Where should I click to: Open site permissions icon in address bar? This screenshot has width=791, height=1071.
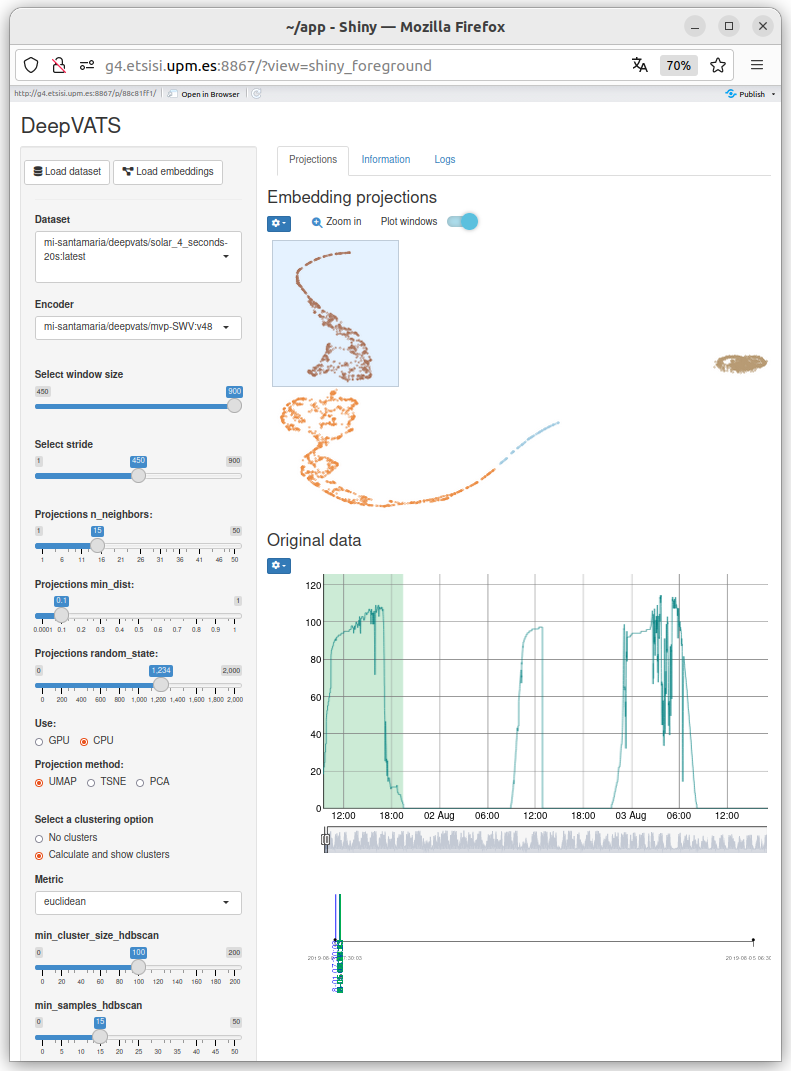point(87,66)
